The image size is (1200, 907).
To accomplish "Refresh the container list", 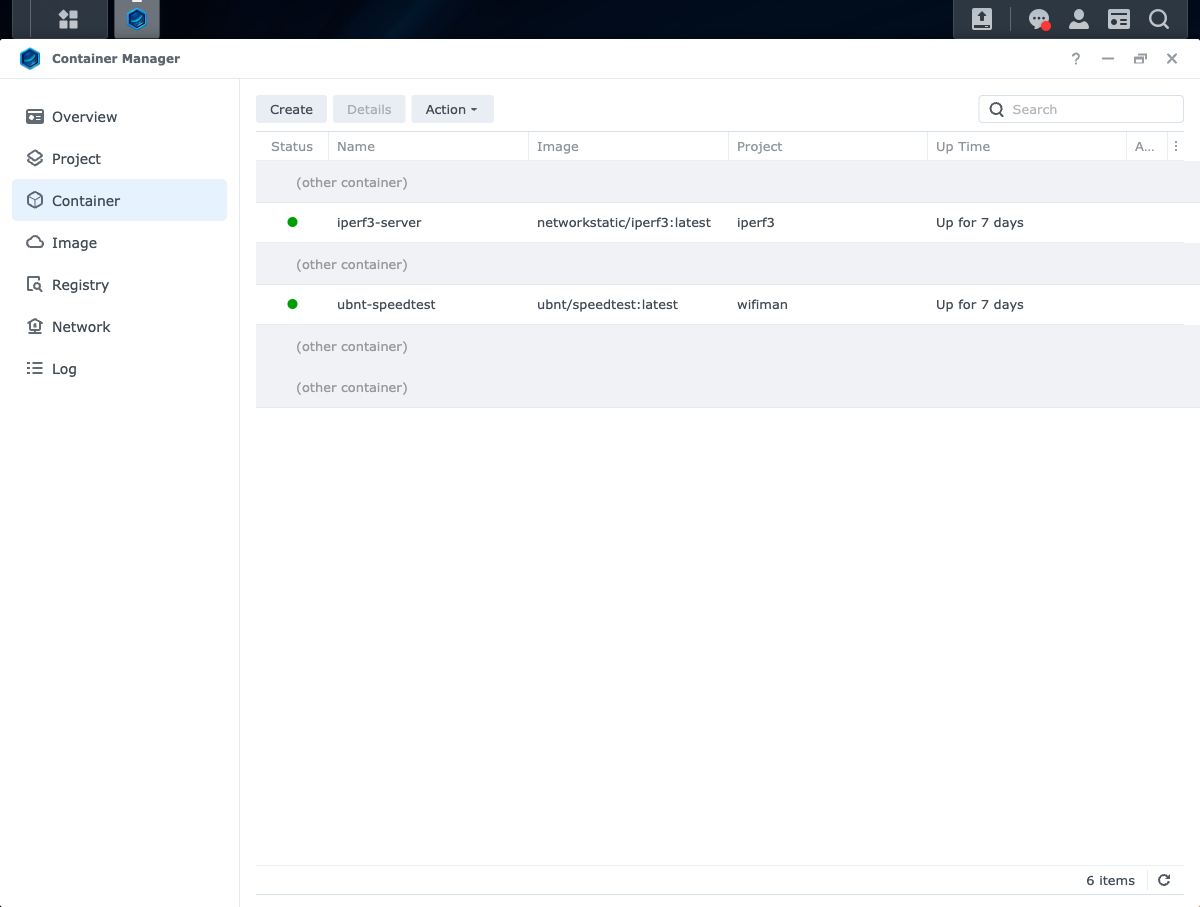I will pos(1164,880).
